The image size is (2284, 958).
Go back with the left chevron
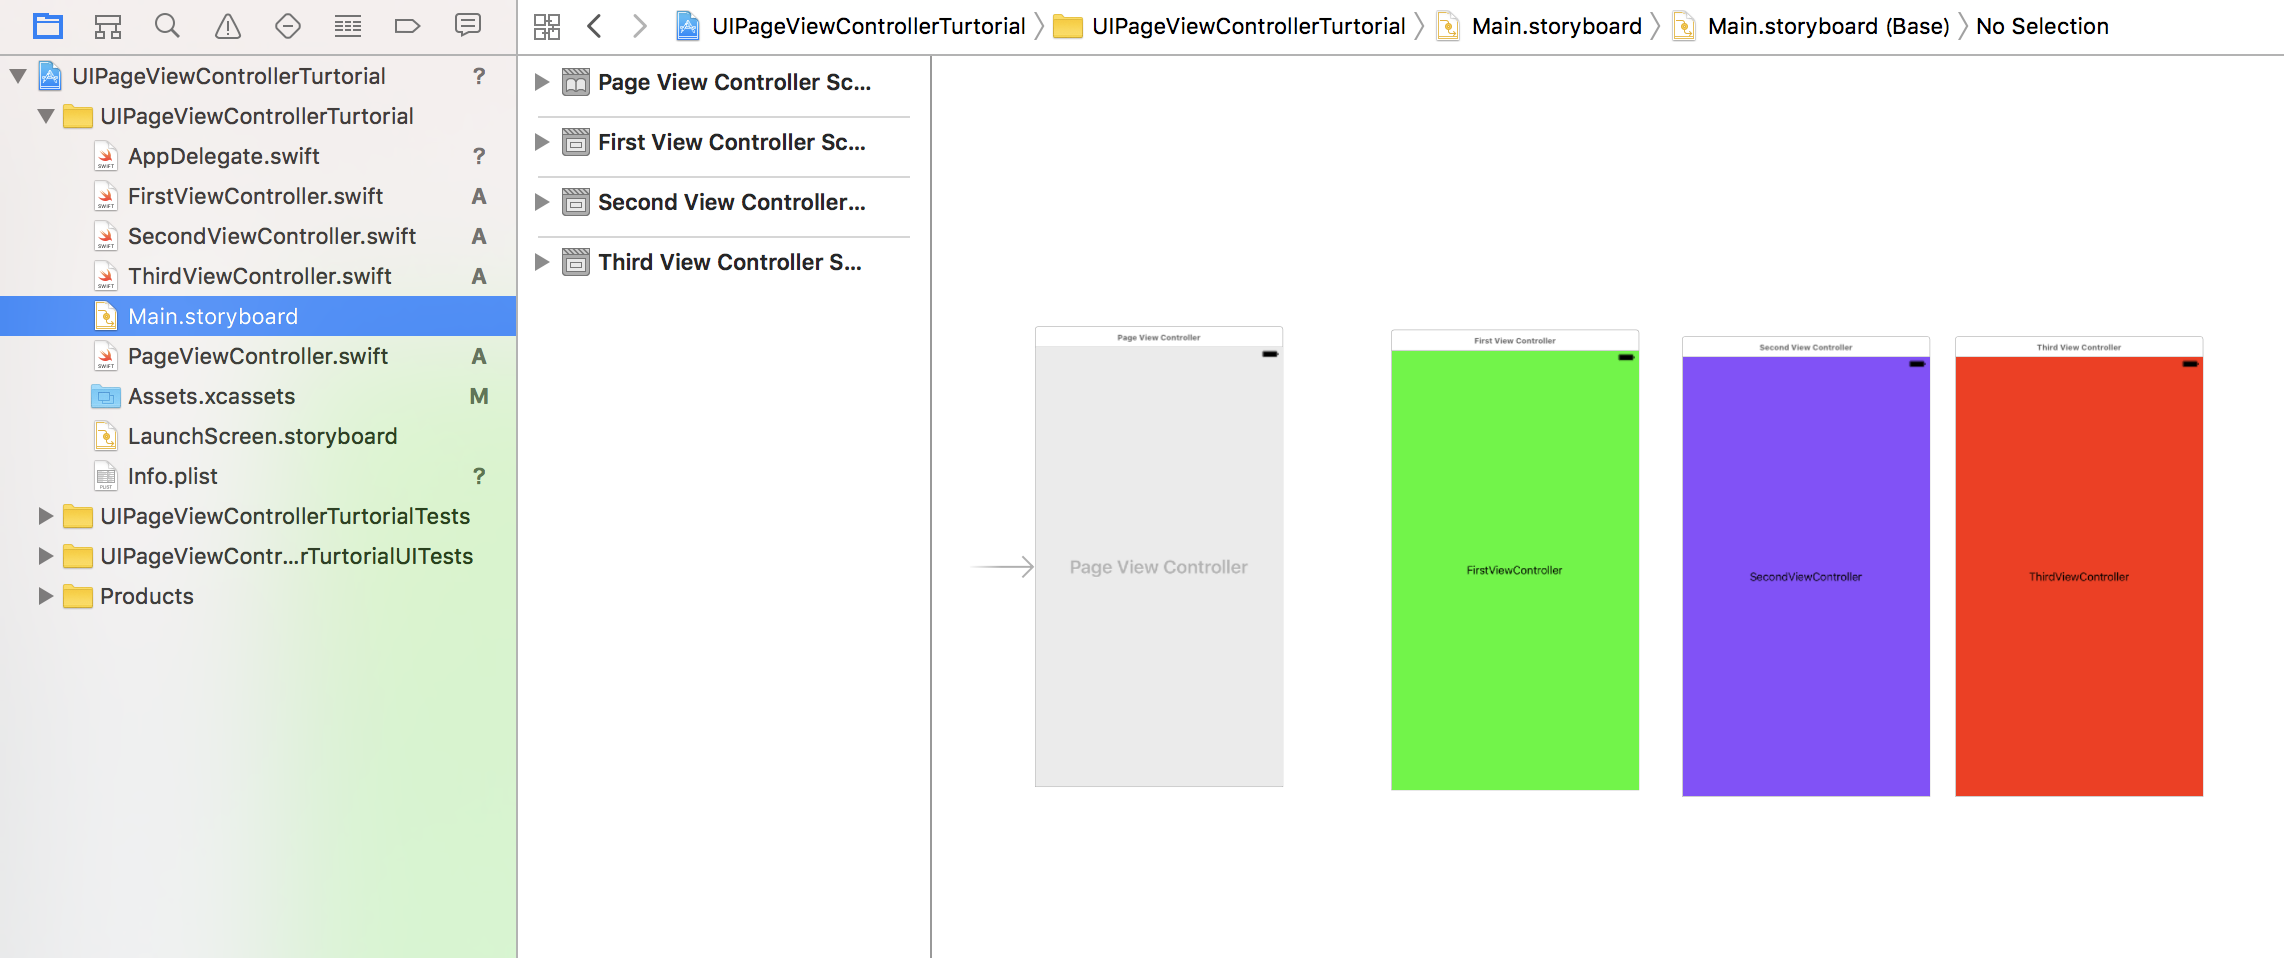pos(594,26)
